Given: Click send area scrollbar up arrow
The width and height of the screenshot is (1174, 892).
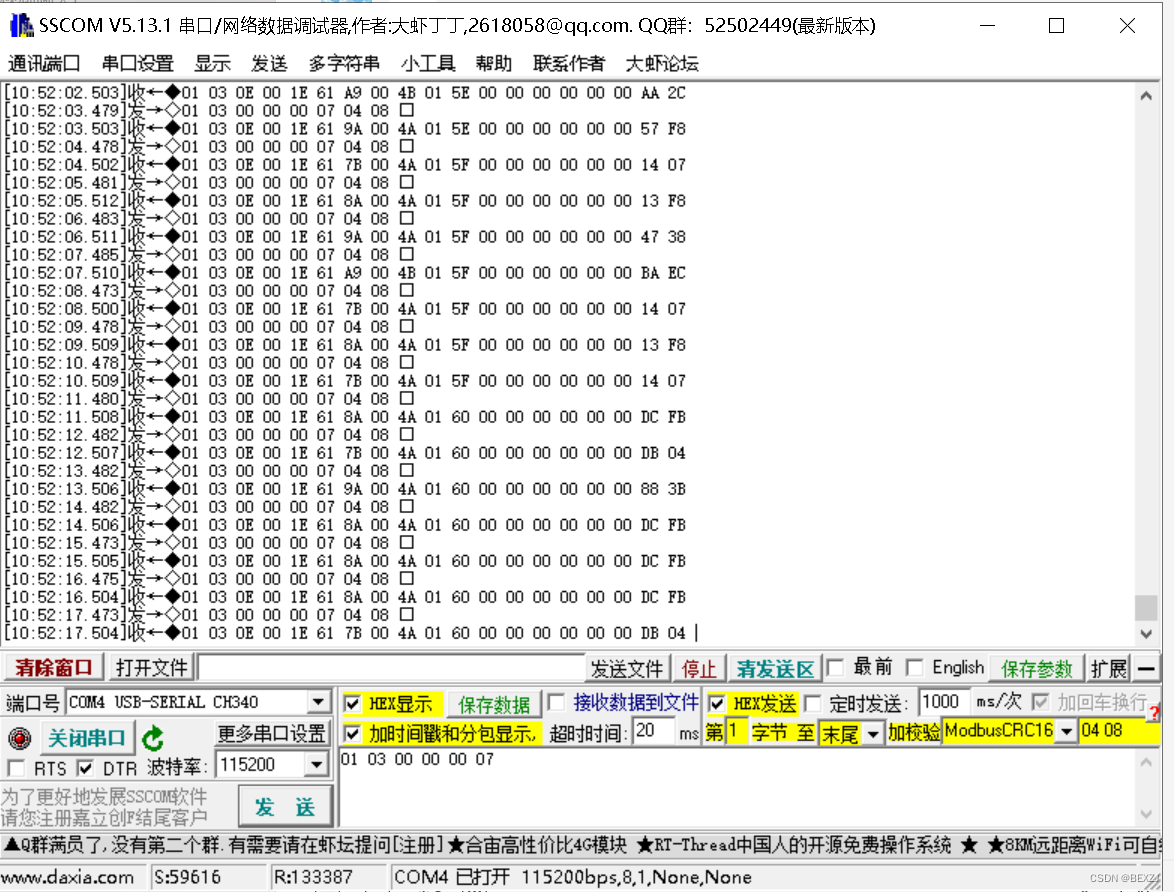Looking at the screenshot, I should click(1146, 762).
